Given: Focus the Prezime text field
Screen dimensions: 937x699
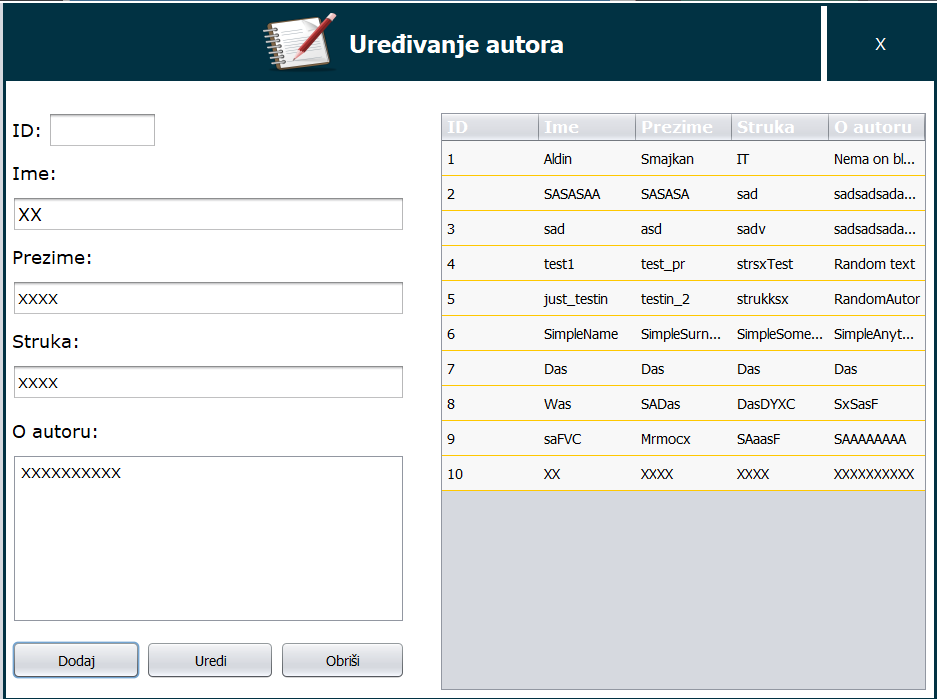Looking at the screenshot, I should click(x=208, y=298).
